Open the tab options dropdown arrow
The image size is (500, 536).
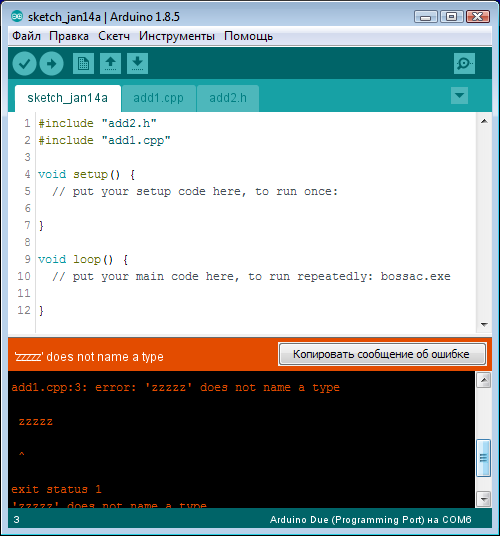click(x=459, y=96)
